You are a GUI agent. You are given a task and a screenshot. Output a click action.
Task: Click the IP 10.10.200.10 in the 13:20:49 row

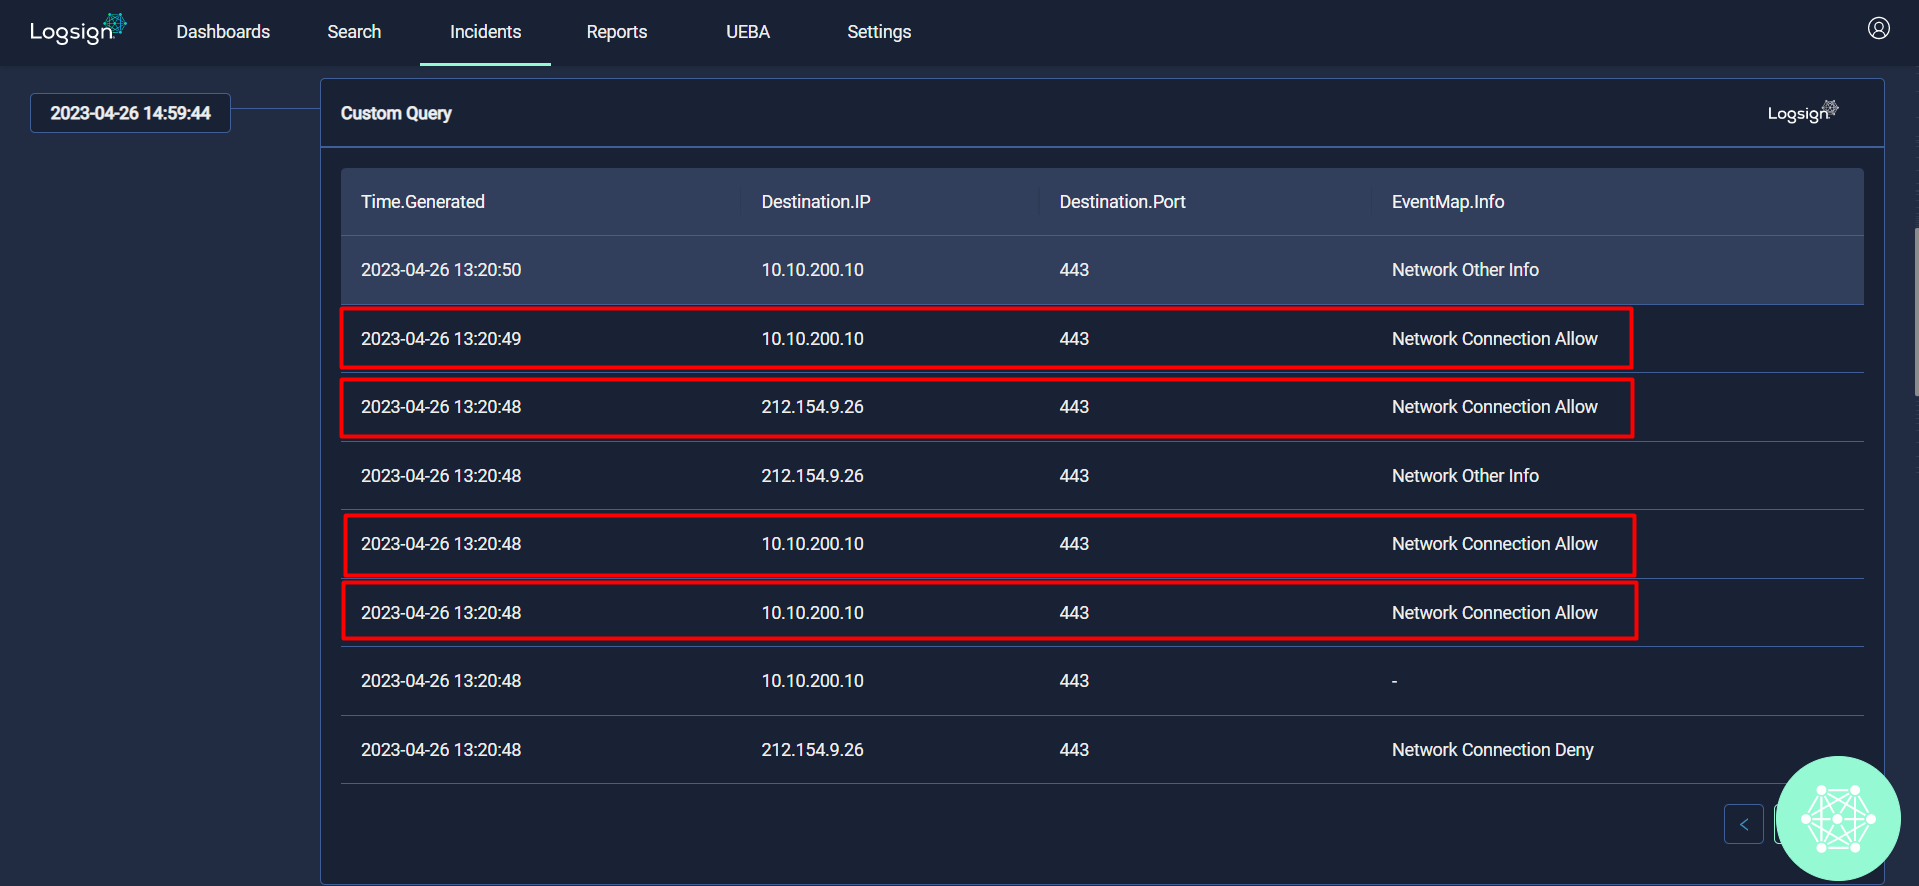(x=812, y=339)
